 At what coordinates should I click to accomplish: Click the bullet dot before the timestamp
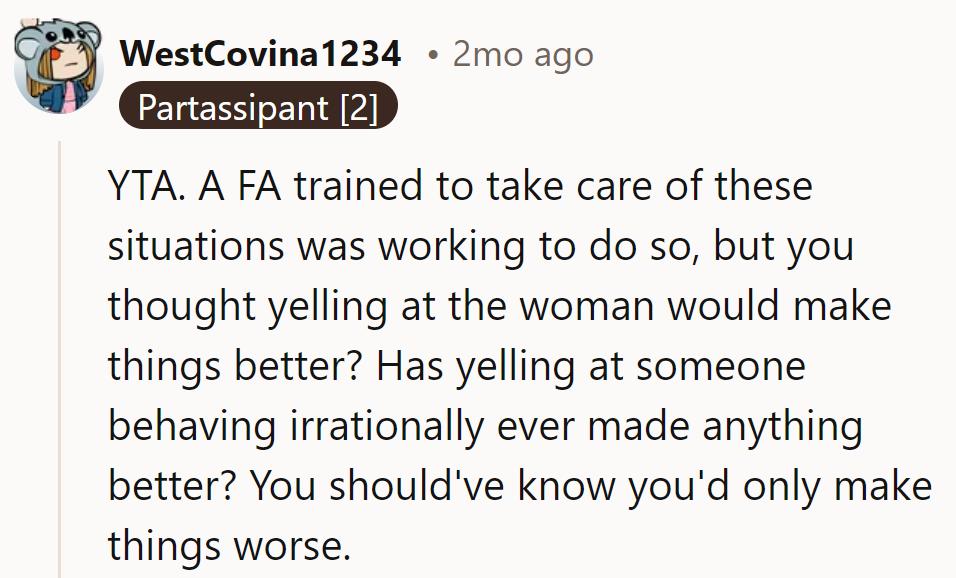pos(433,55)
